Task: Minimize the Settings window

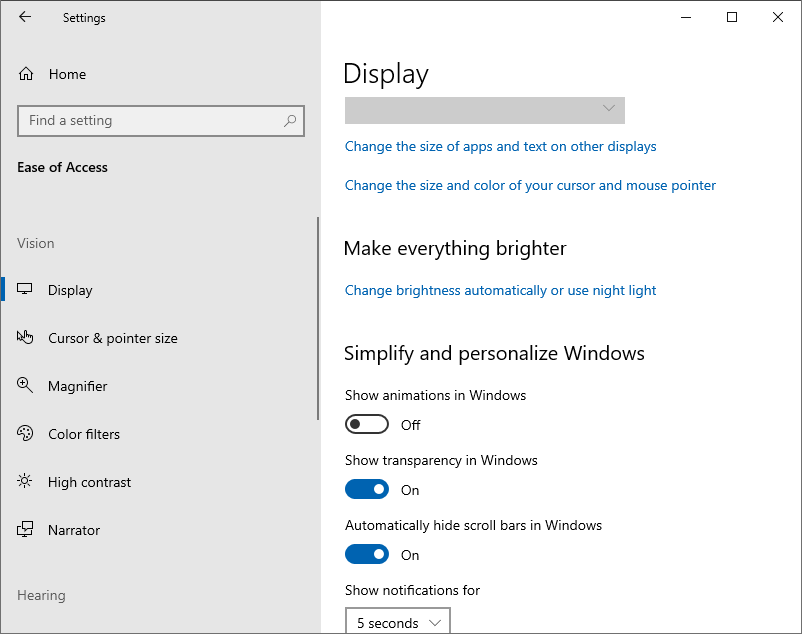Action: coord(686,17)
